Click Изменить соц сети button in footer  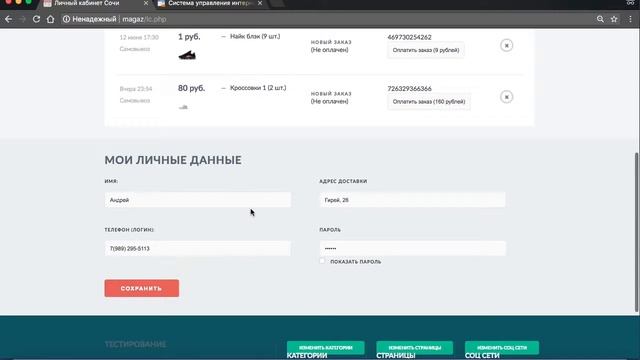pos(502,347)
